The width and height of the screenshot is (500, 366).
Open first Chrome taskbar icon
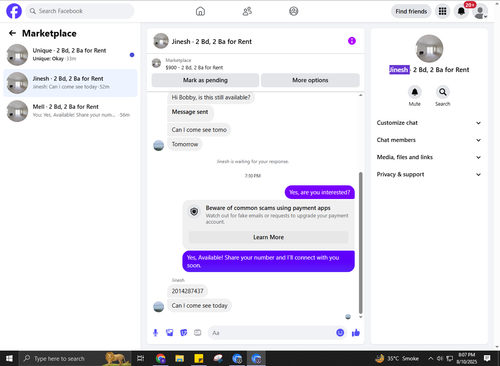click(161, 358)
